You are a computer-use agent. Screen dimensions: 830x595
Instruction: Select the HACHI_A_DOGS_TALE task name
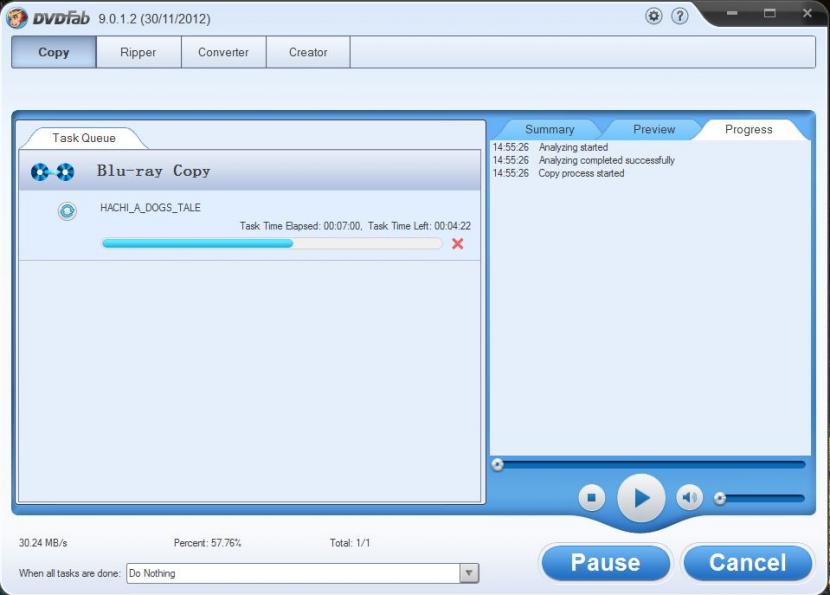pos(150,208)
